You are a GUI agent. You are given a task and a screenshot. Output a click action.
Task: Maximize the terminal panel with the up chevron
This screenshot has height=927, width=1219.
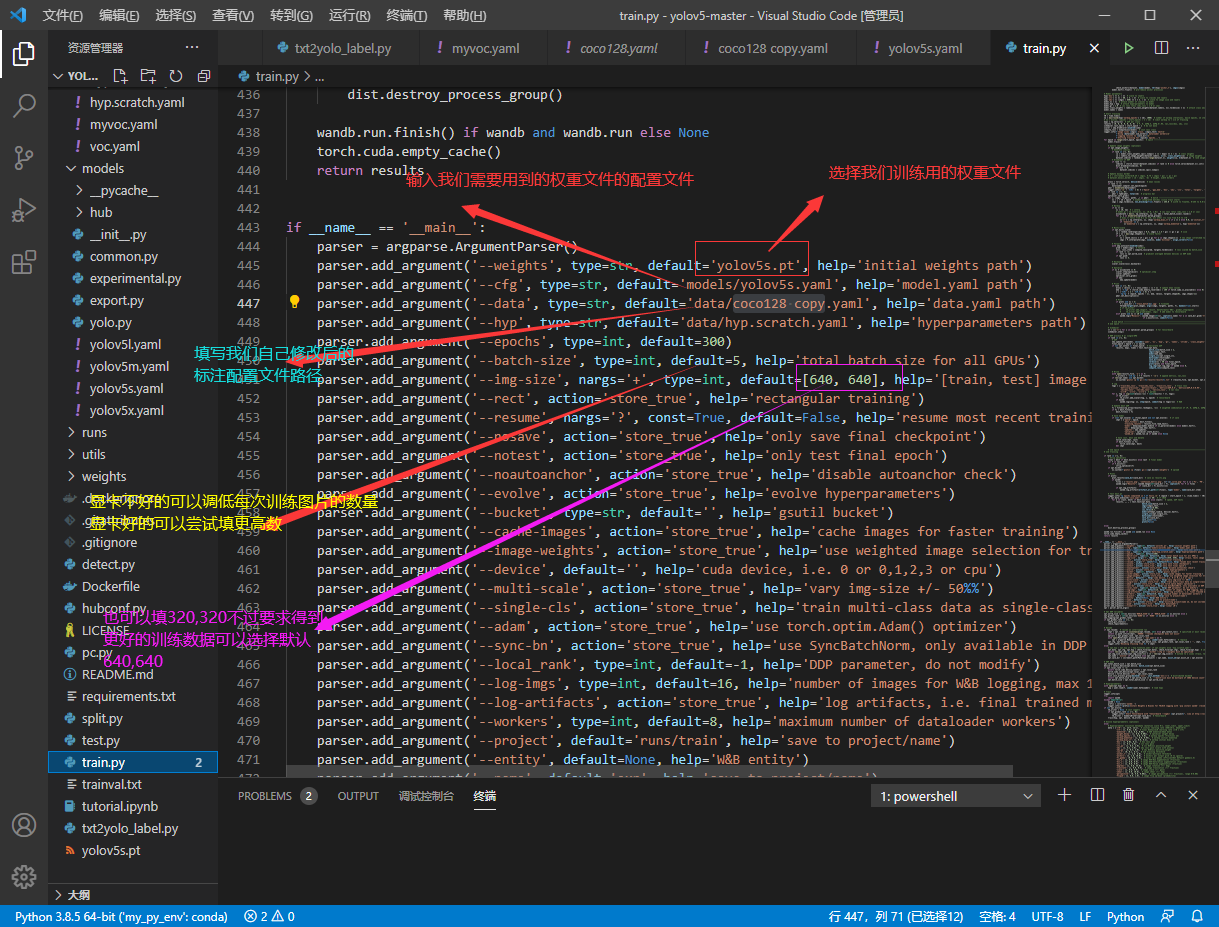pos(1161,795)
